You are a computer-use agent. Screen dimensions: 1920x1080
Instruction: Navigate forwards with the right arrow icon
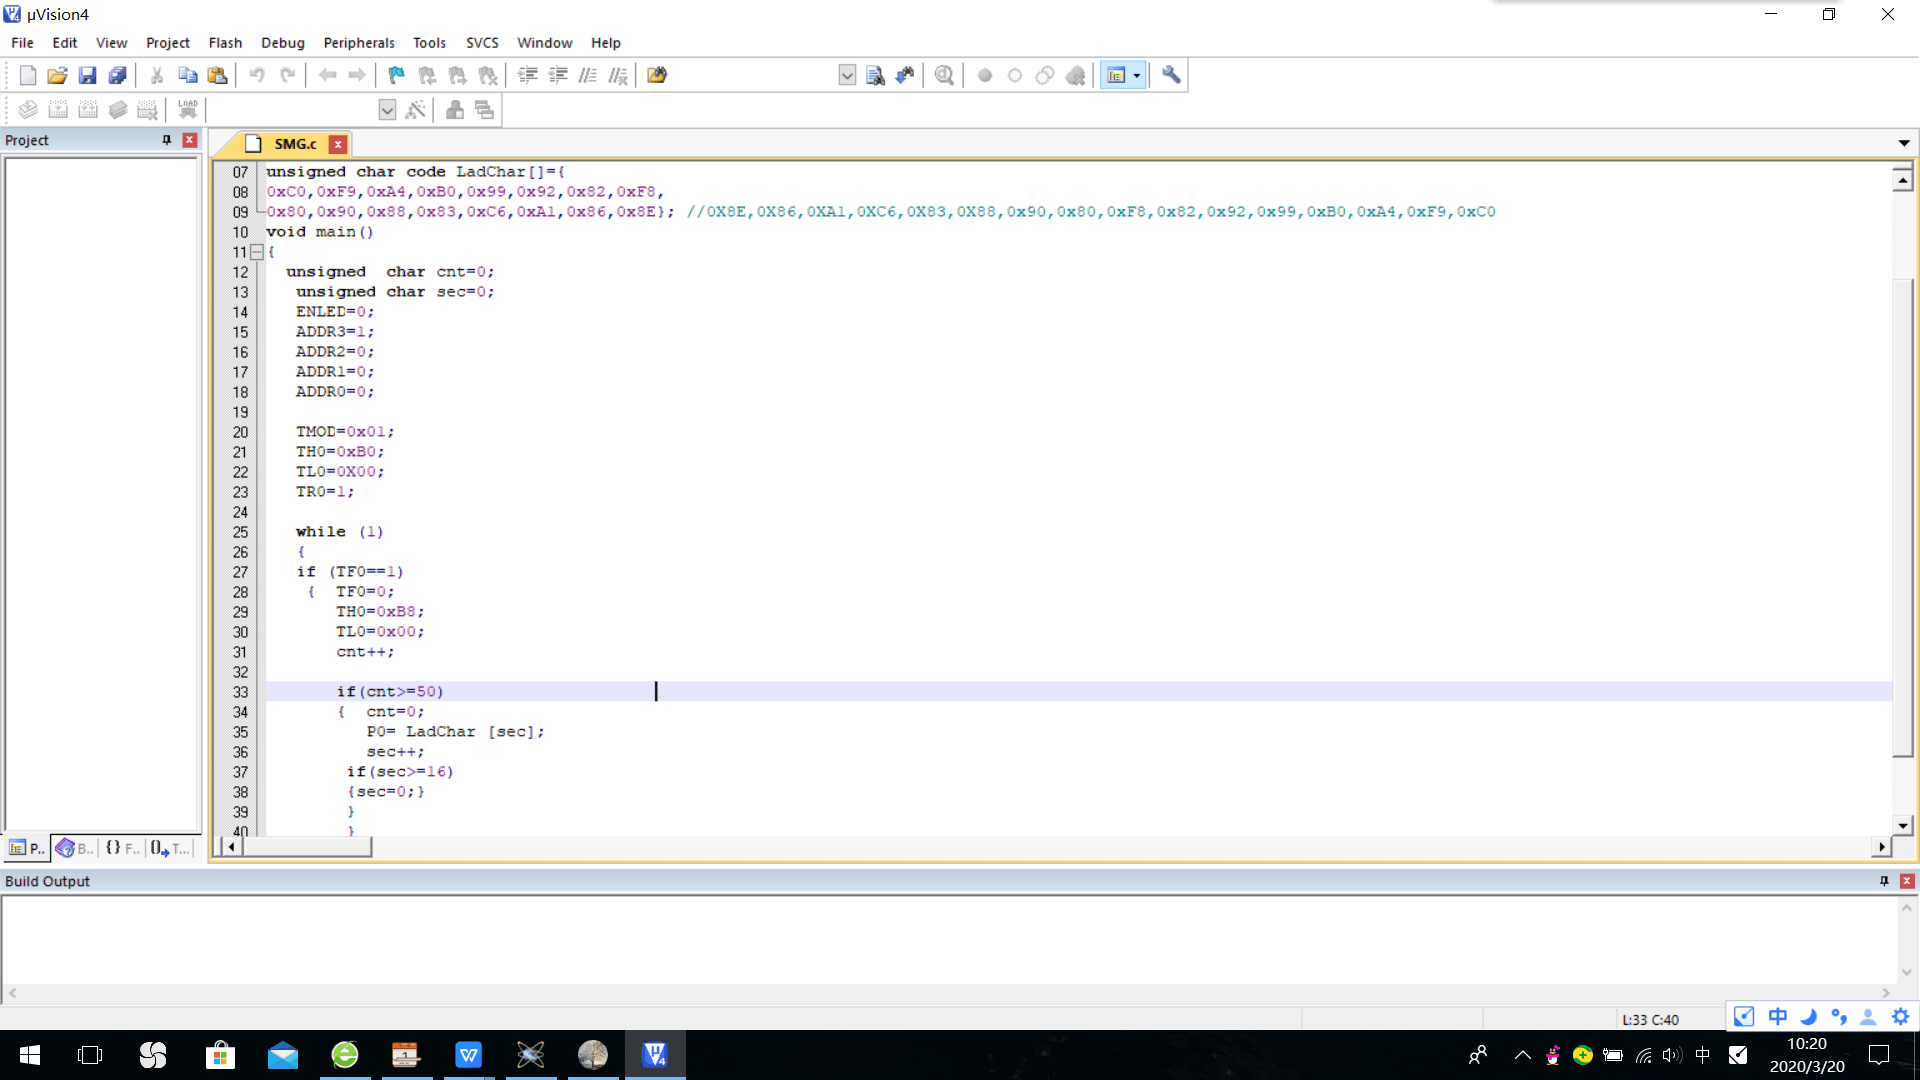(x=357, y=75)
